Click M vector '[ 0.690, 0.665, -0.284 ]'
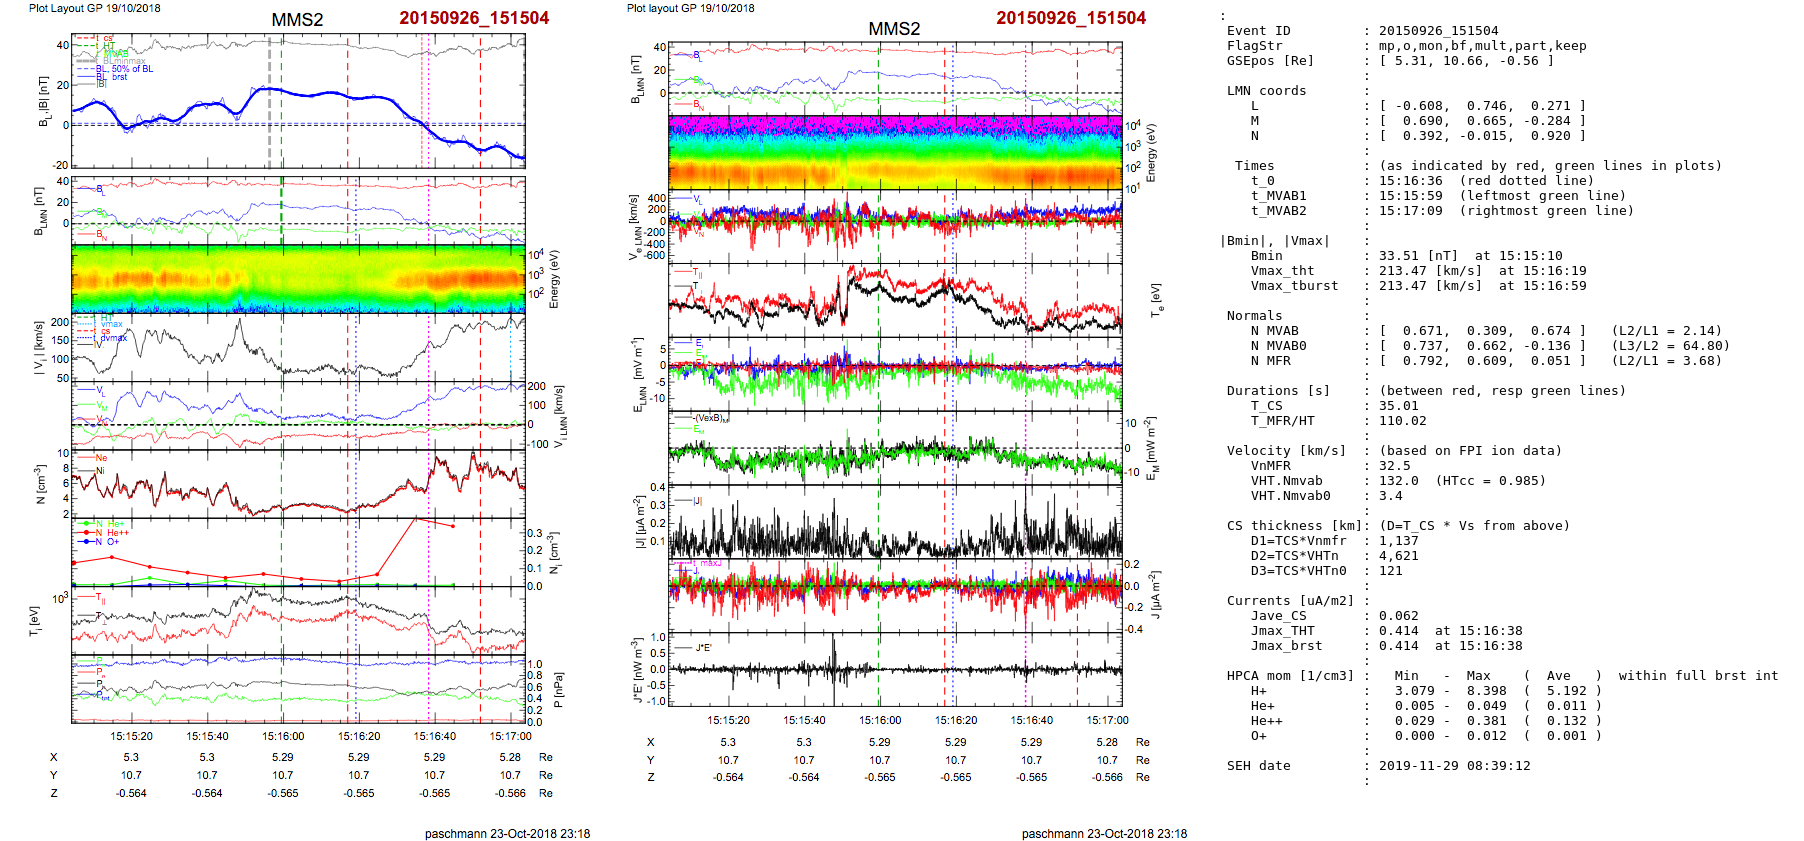This screenshot has height=841, width=1804. 1483,121
